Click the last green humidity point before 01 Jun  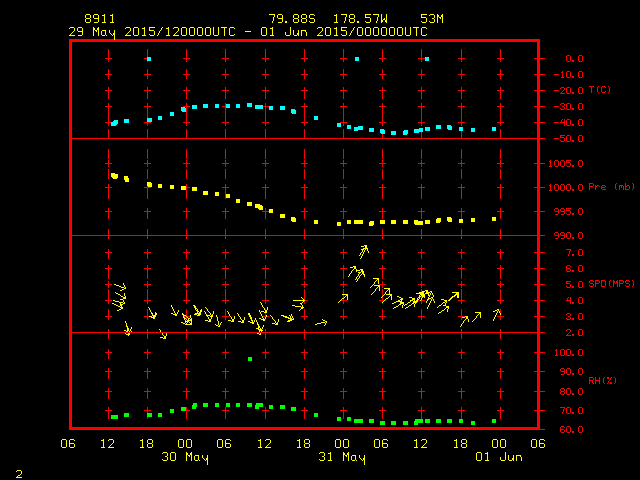click(494, 421)
